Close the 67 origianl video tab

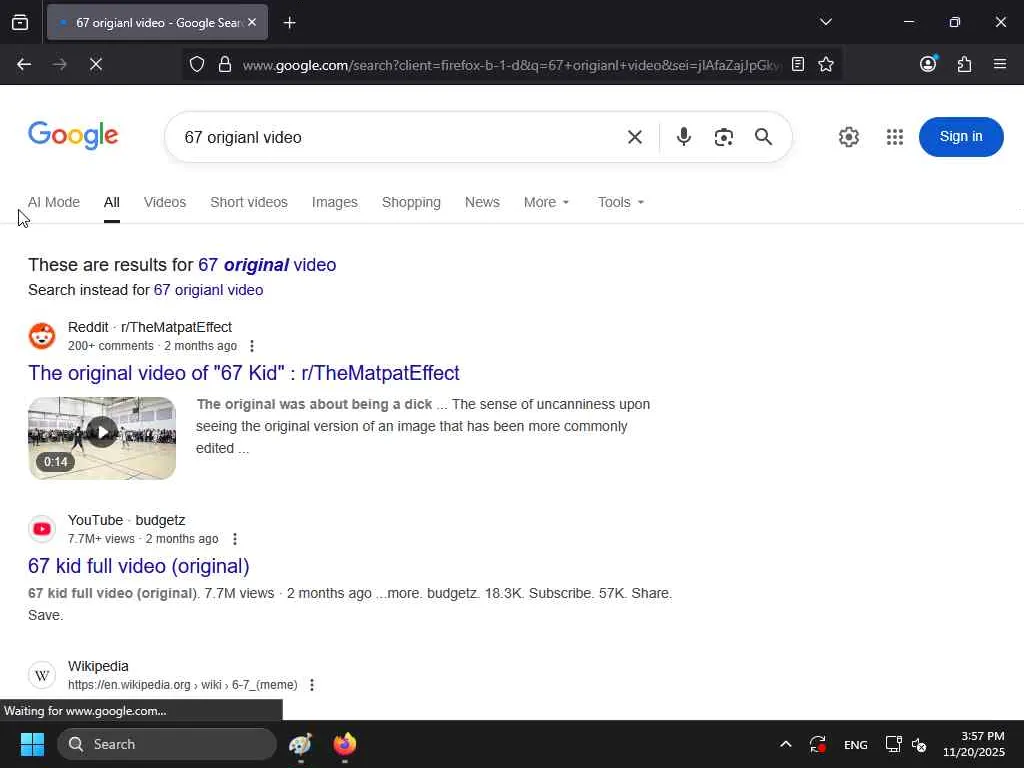(x=252, y=22)
